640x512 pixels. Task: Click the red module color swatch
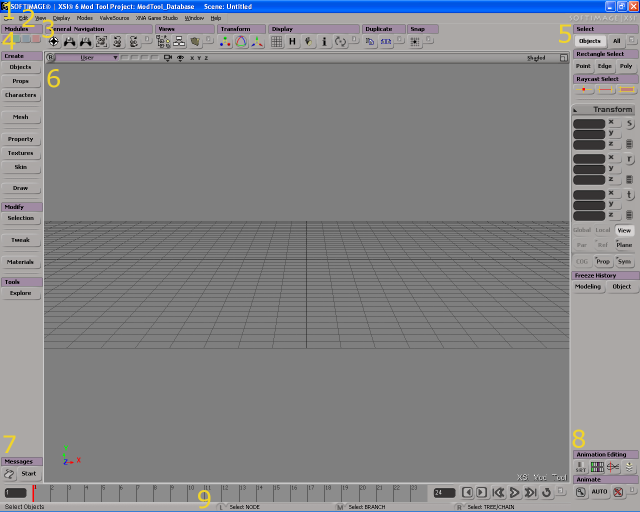click(36, 39)
